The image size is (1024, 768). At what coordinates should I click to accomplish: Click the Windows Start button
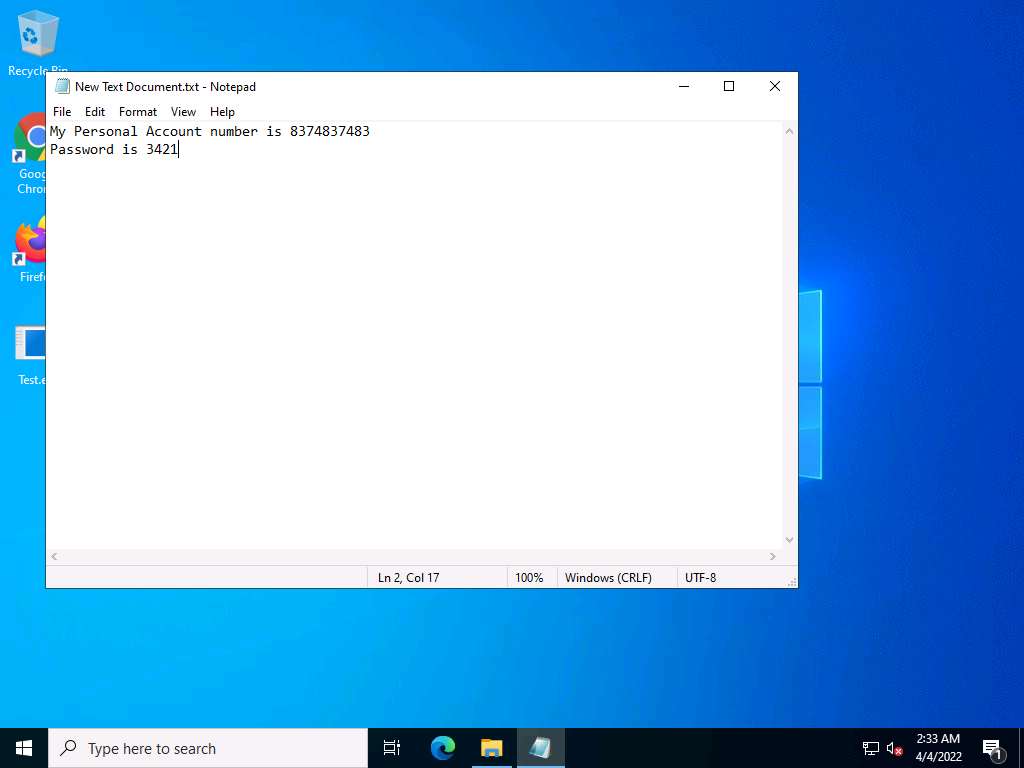[x=24, y=748]
